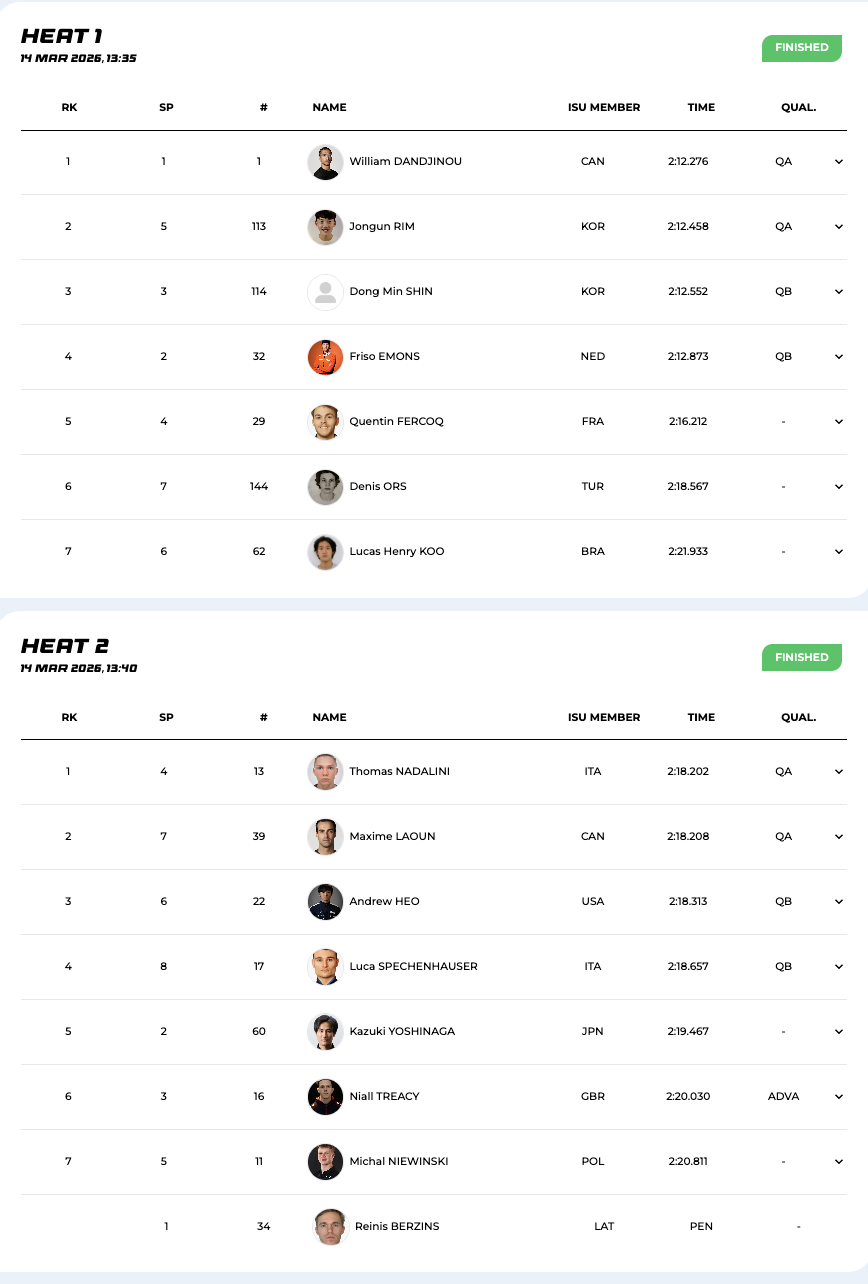
Task: Expand Michal Niewinski's row chevron
Action: [839, 1162]
